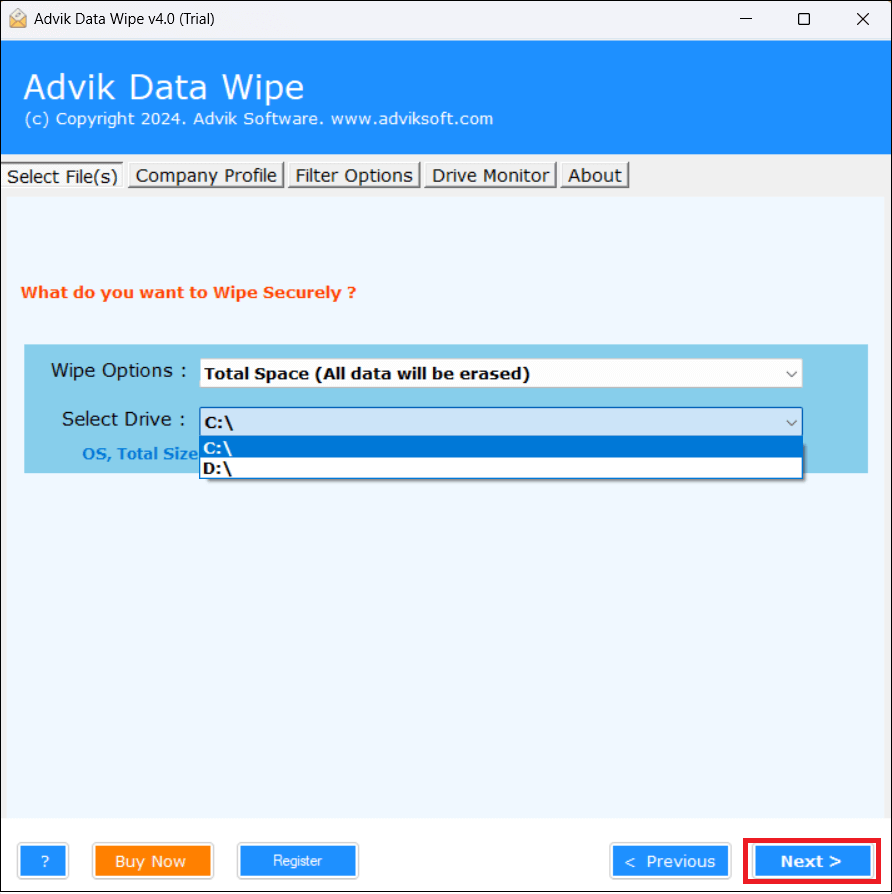Click the Select Drive field showing C:\
The height and width of the screenshot is (894, 892).
click(501, 422)
